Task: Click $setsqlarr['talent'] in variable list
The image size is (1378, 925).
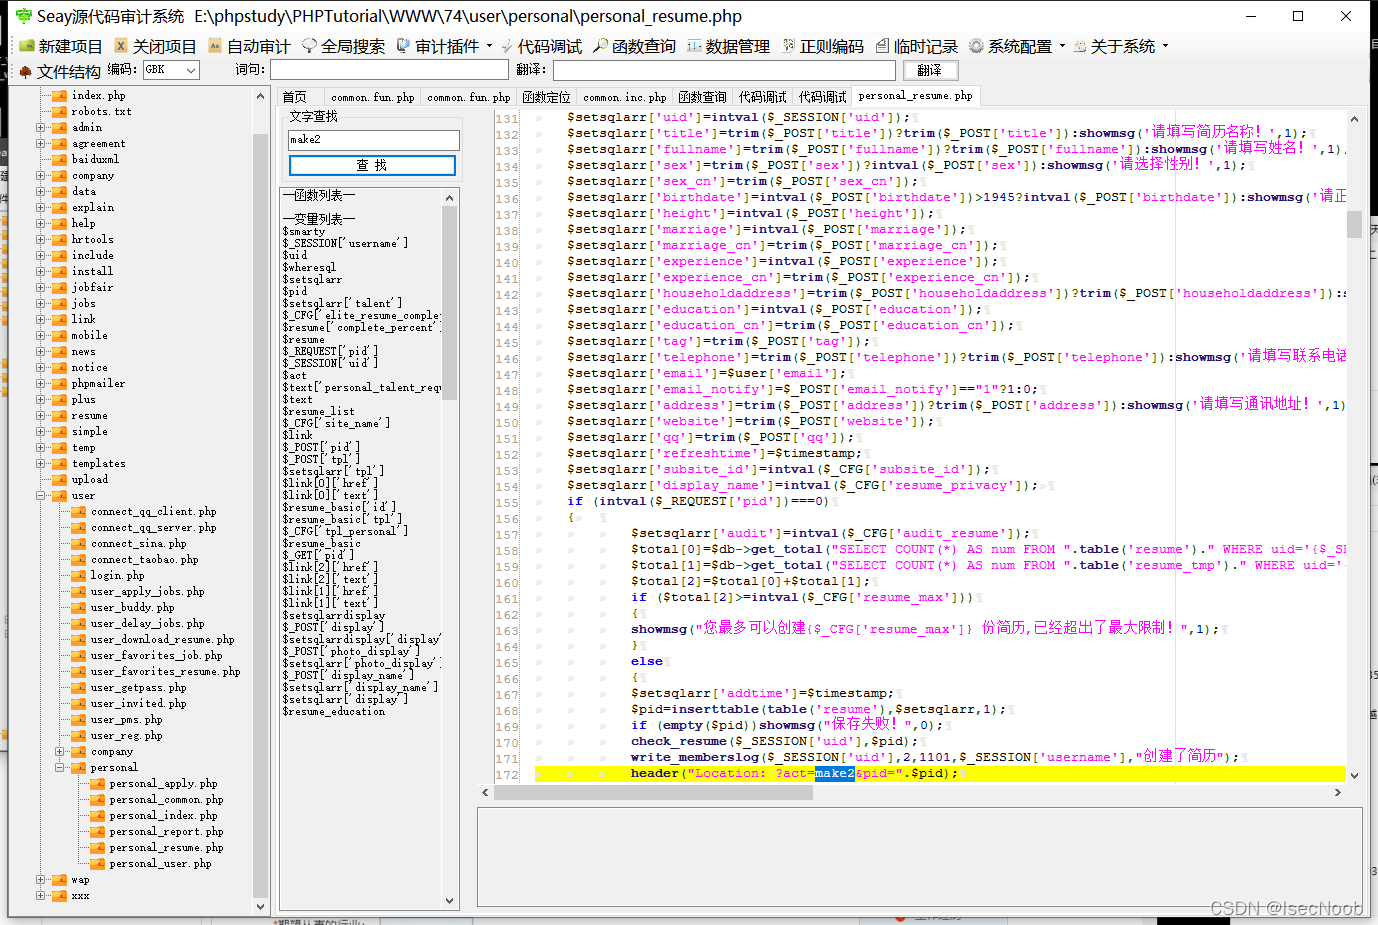Action: (342, 304)
